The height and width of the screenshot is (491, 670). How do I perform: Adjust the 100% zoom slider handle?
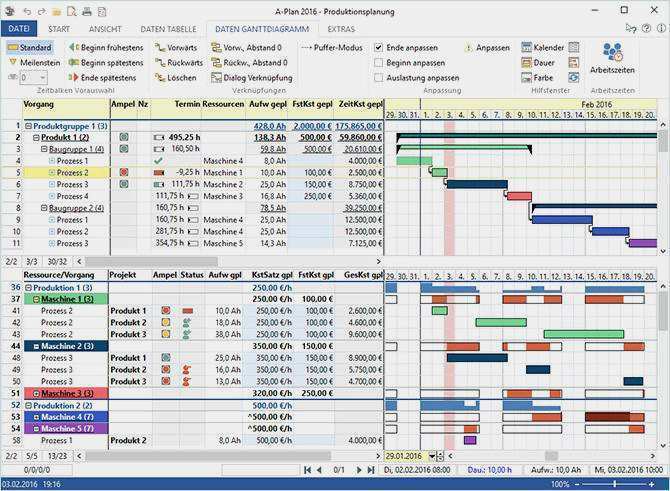click(614, 484)
